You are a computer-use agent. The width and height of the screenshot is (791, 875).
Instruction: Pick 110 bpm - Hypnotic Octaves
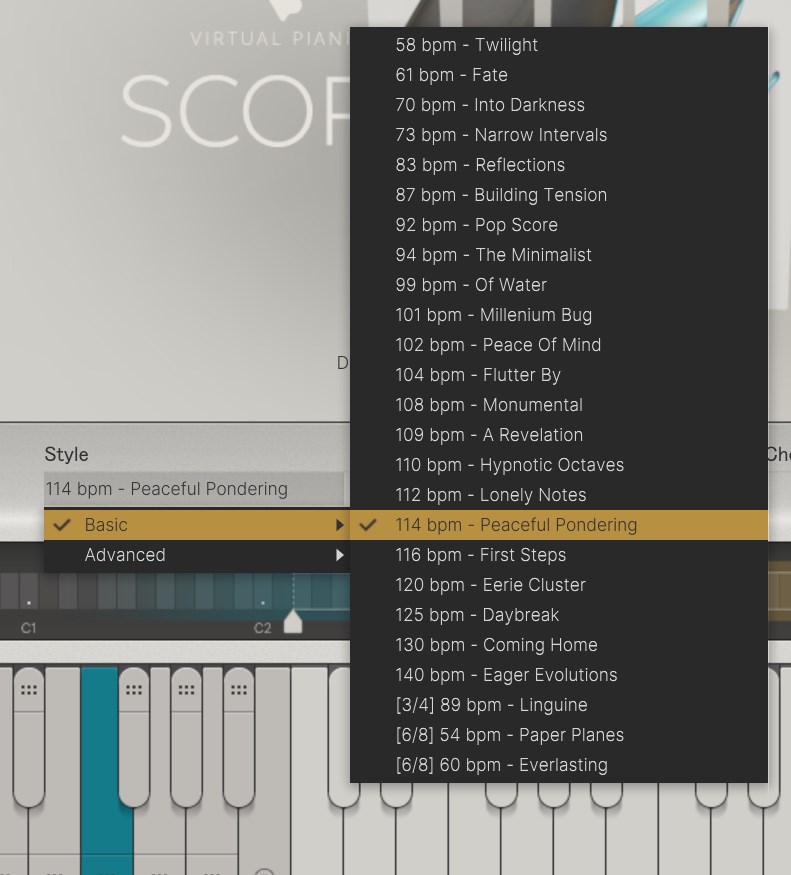509,465
